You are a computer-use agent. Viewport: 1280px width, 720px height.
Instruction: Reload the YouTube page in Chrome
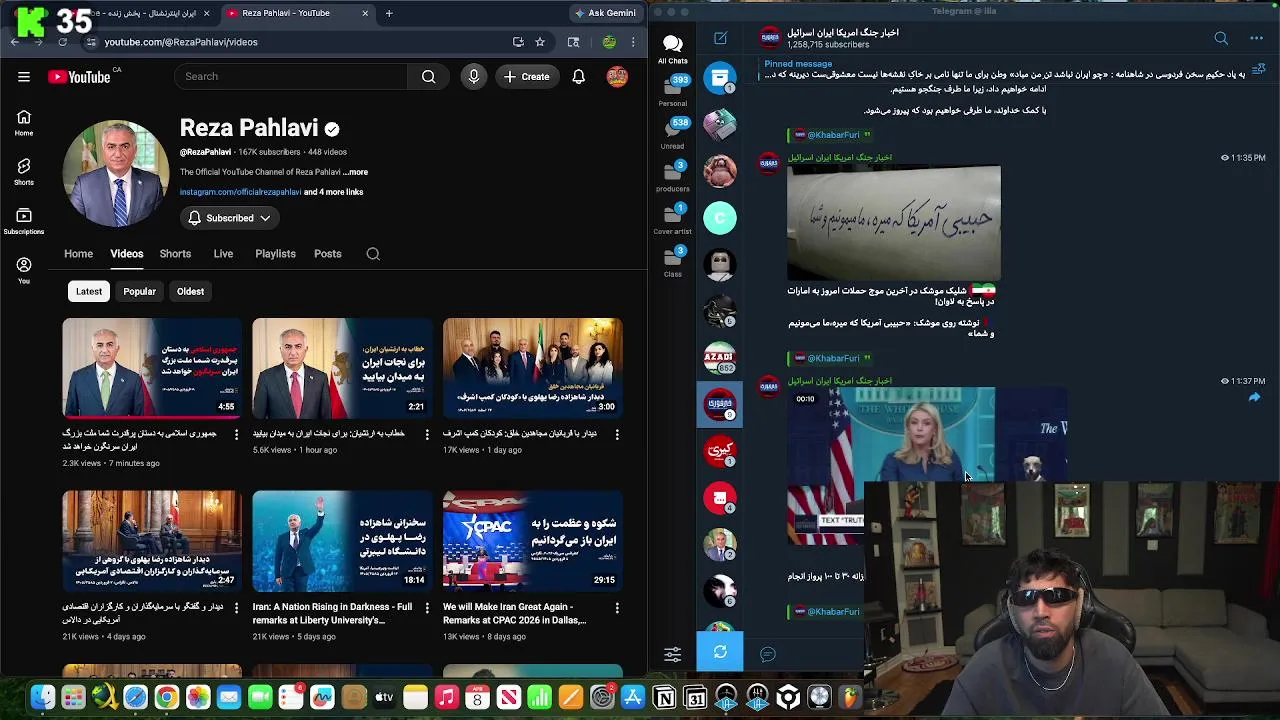62,42
